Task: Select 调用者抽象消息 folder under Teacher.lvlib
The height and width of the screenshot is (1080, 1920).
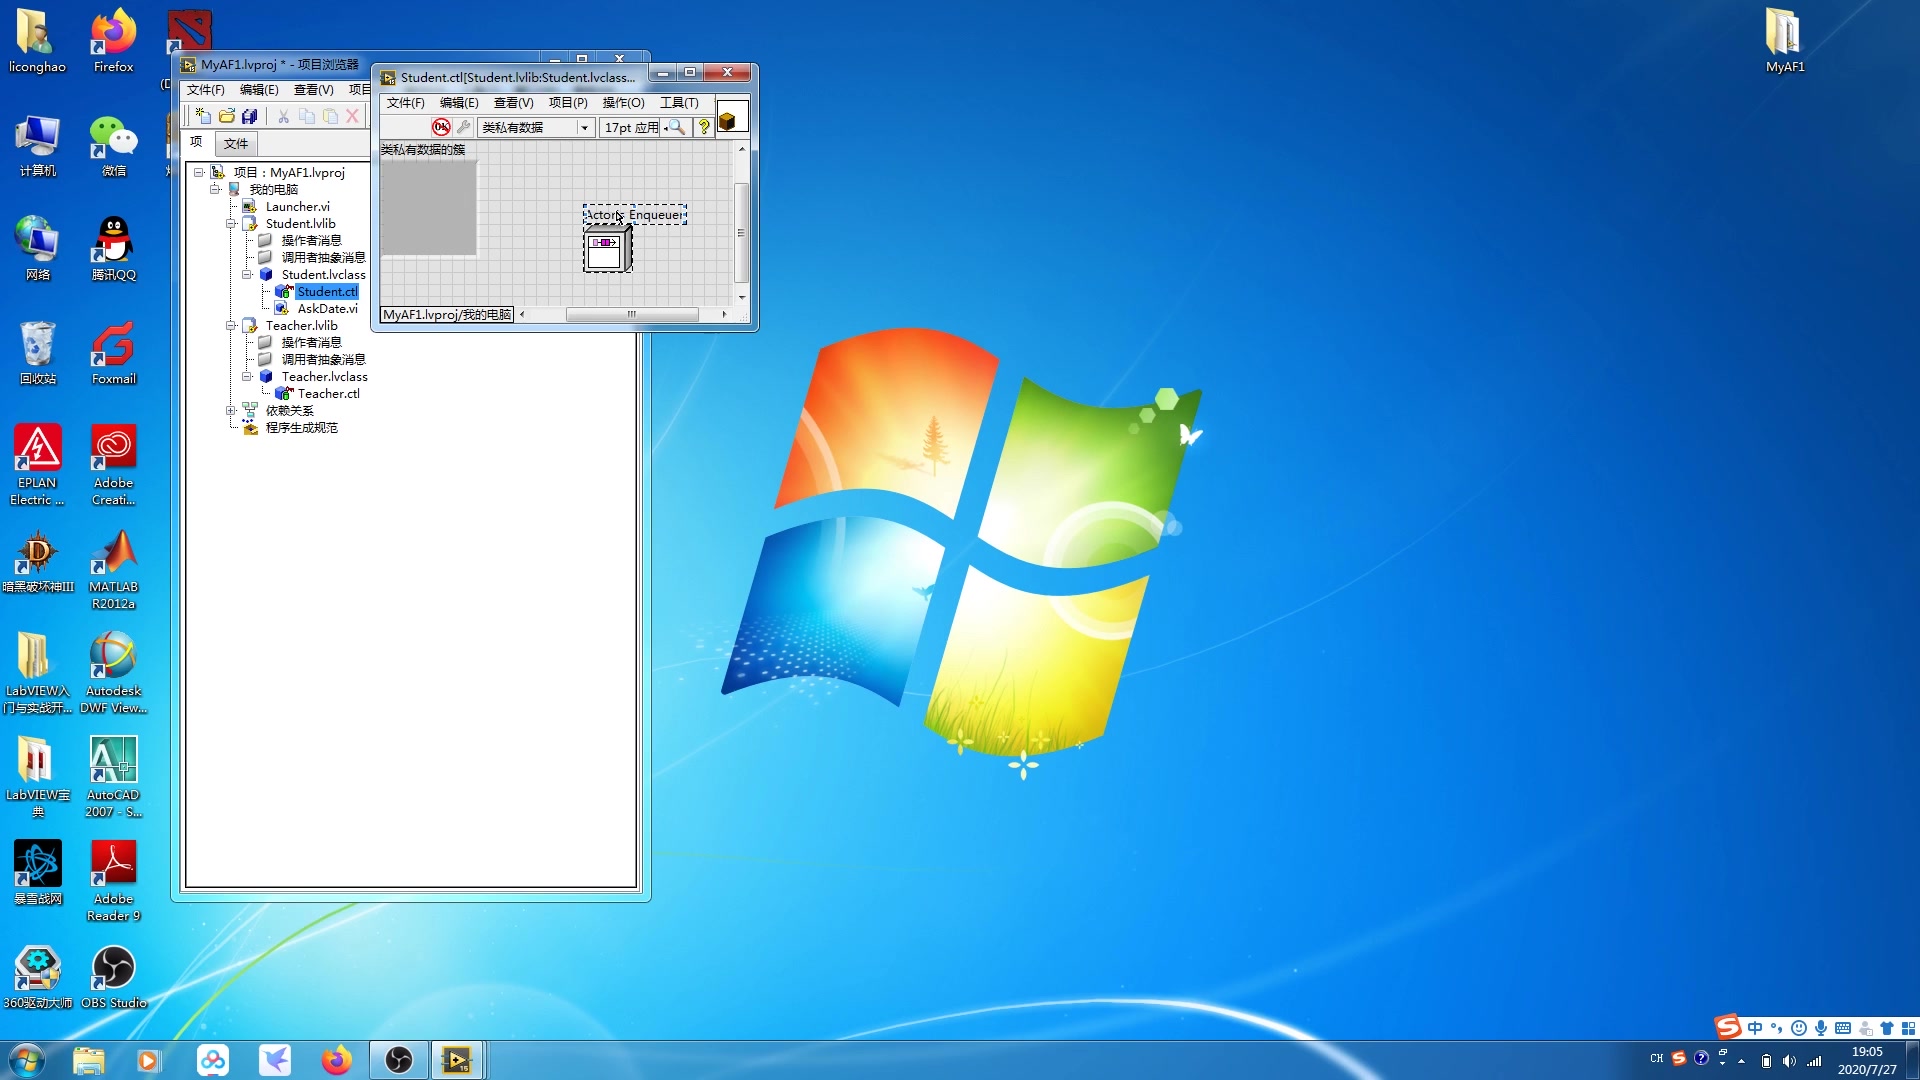Action: click(x=323, y=360)
